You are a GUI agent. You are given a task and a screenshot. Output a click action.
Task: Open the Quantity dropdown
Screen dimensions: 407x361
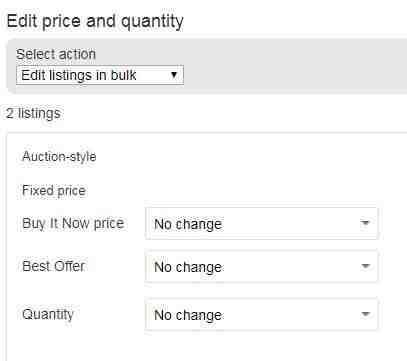(262, 314)
